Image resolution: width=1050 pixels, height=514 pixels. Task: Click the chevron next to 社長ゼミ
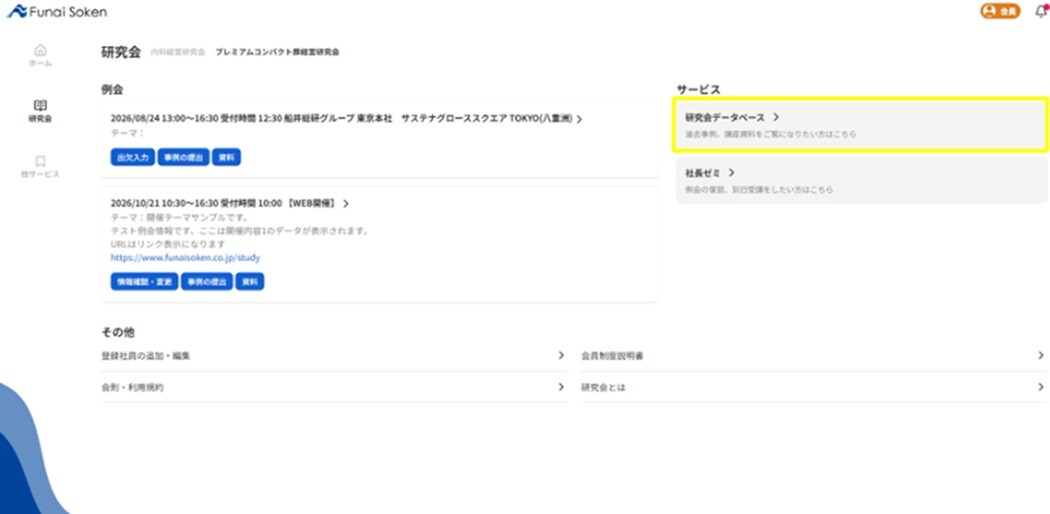732,173
